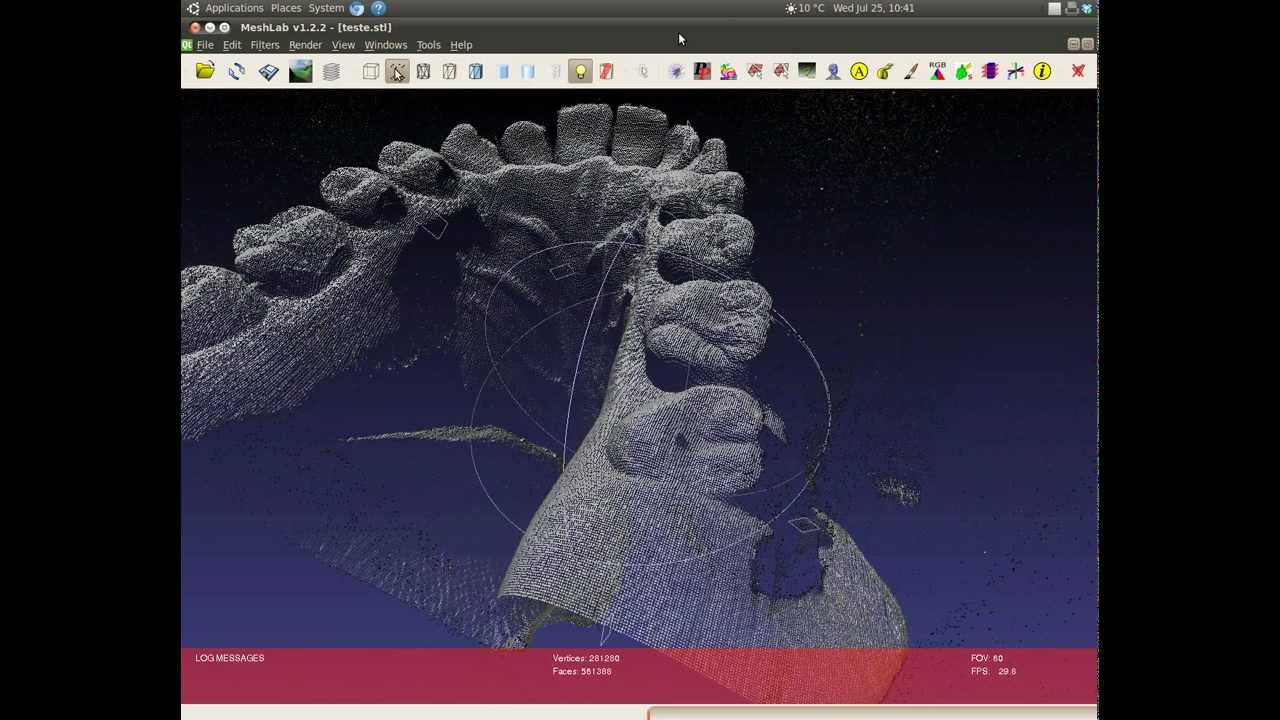The height and width of the screenshot is (720, 1280).
Task: Click the Save Snapshot landscape icon
Action: pyautogui.click(x=300, y=71)
